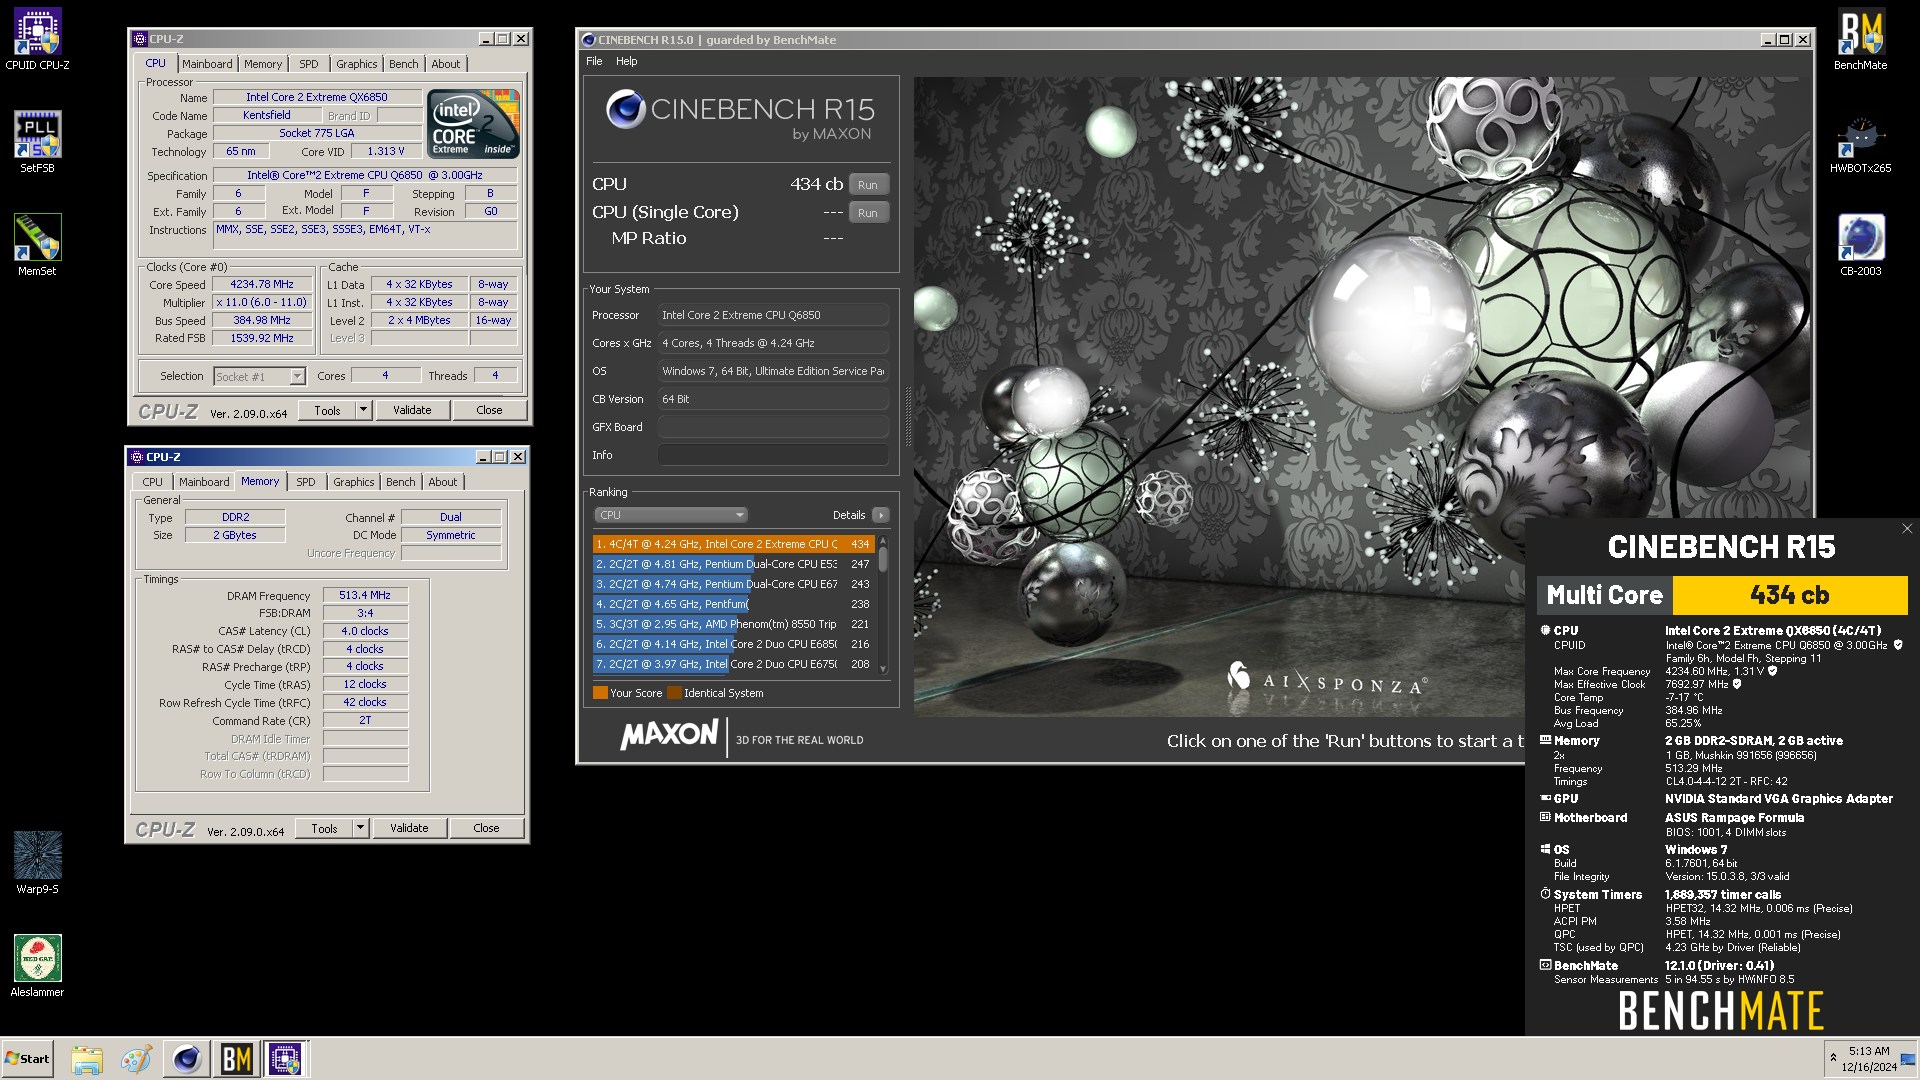Click the show desktop tray icon
The height and width of the screenshot is (1080, 1920).
(1908, 1059)
